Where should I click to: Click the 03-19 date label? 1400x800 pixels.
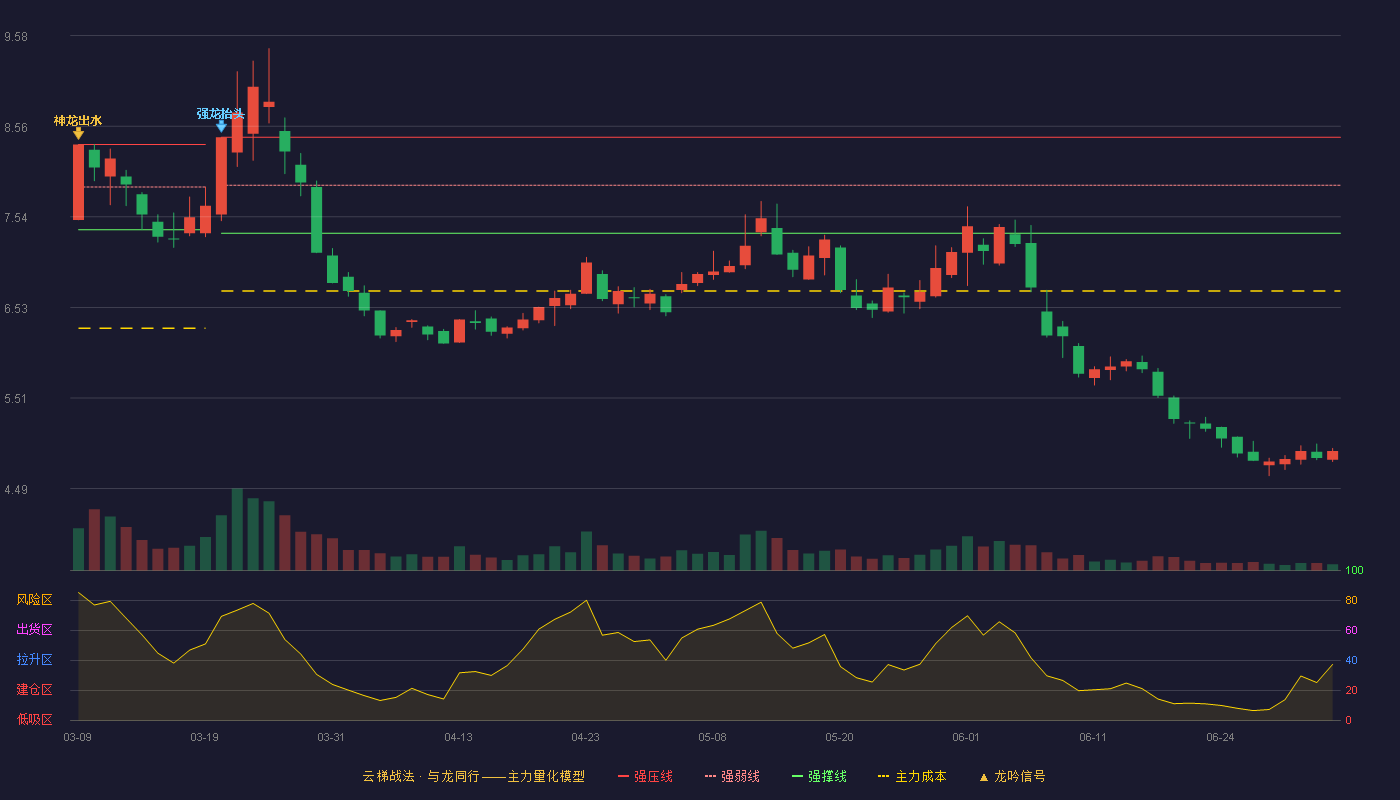point(204,737)
